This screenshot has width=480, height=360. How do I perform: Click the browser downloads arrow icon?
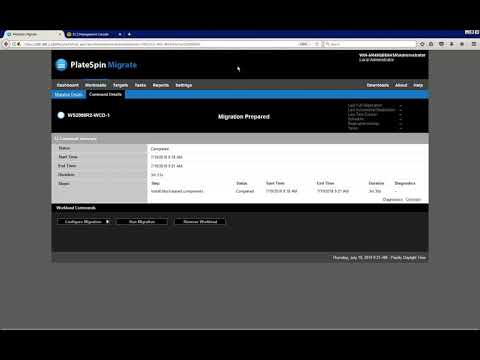452,44
